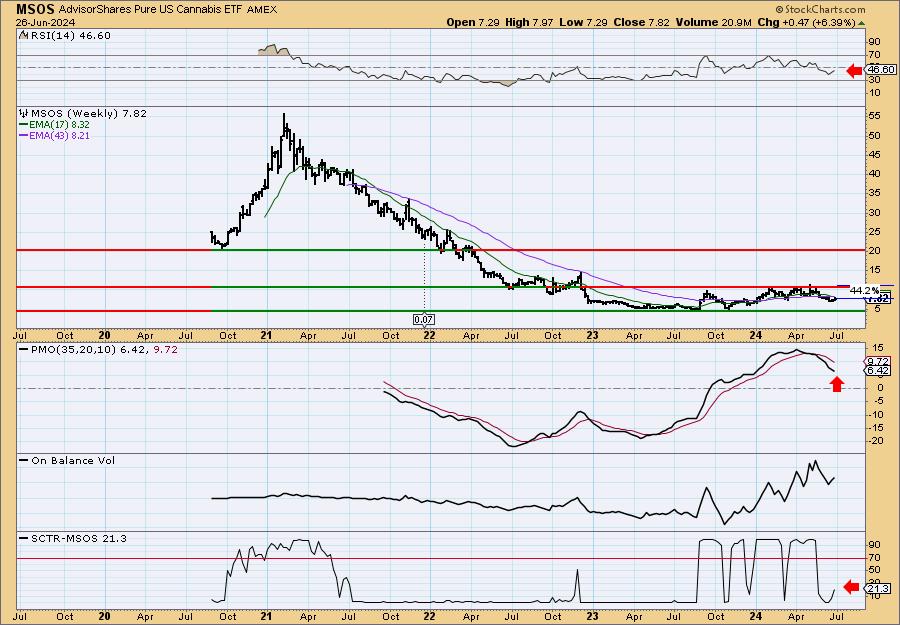This screenshot has width=900, height=625.
Task: Click the High 7.97 value
Action: click(x=530, y=22)
